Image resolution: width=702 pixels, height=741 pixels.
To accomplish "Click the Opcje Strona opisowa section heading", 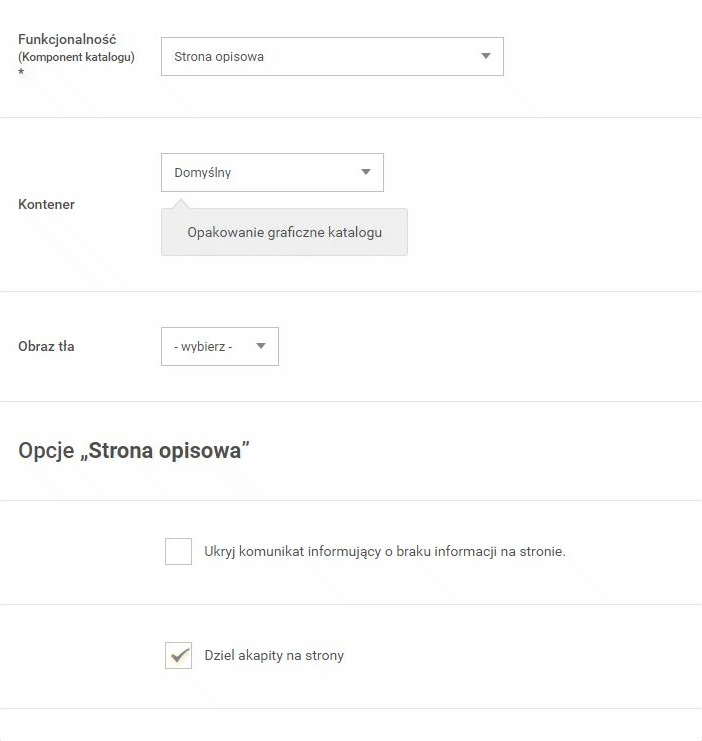I will pyautogui.click(x=134, y=450).
